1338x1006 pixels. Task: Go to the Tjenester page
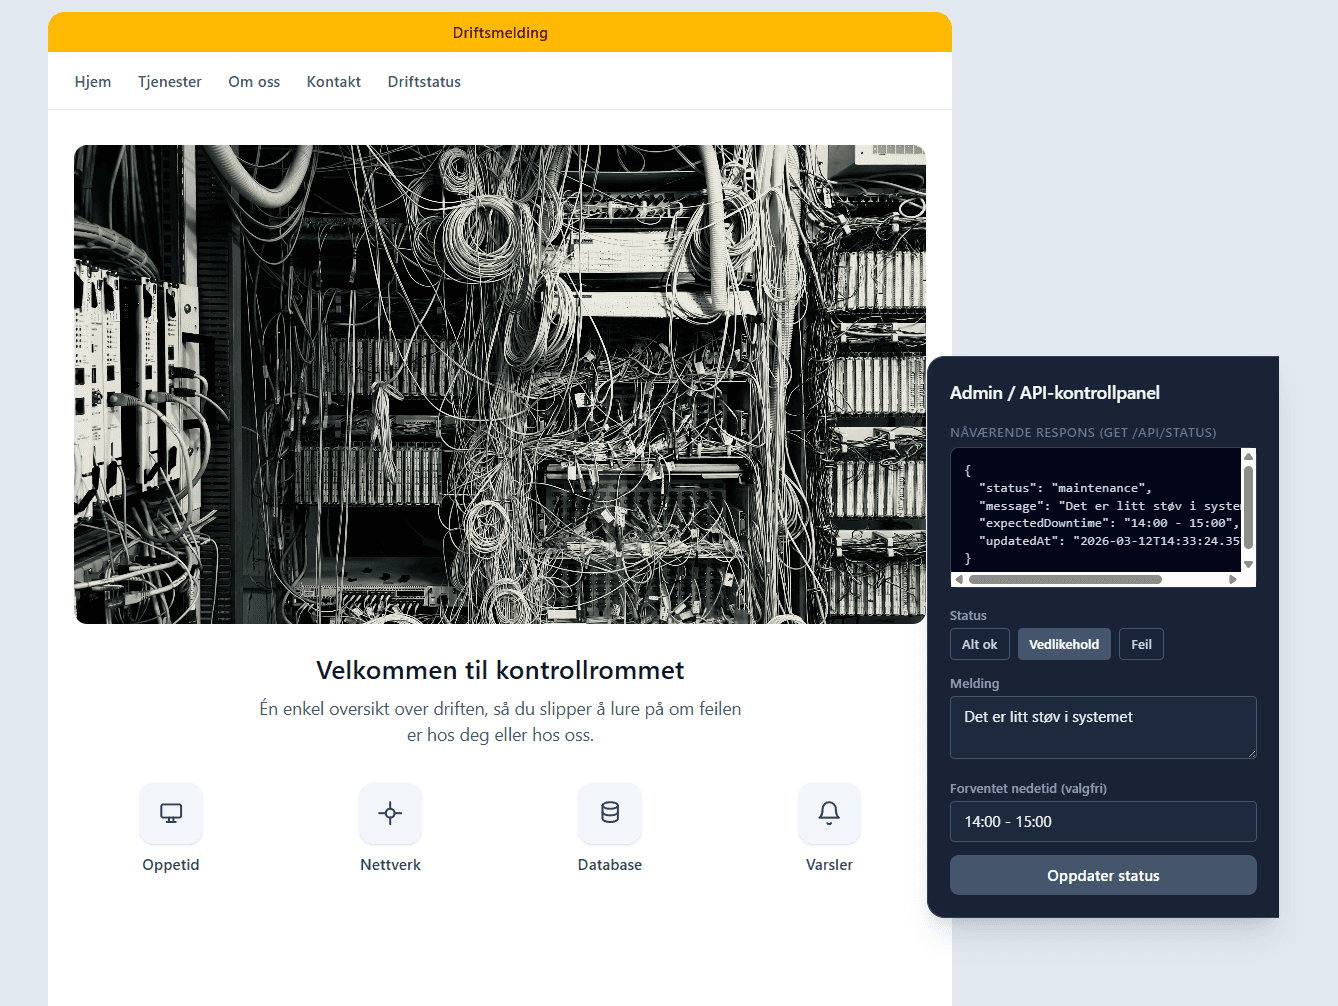coord(170,82)
